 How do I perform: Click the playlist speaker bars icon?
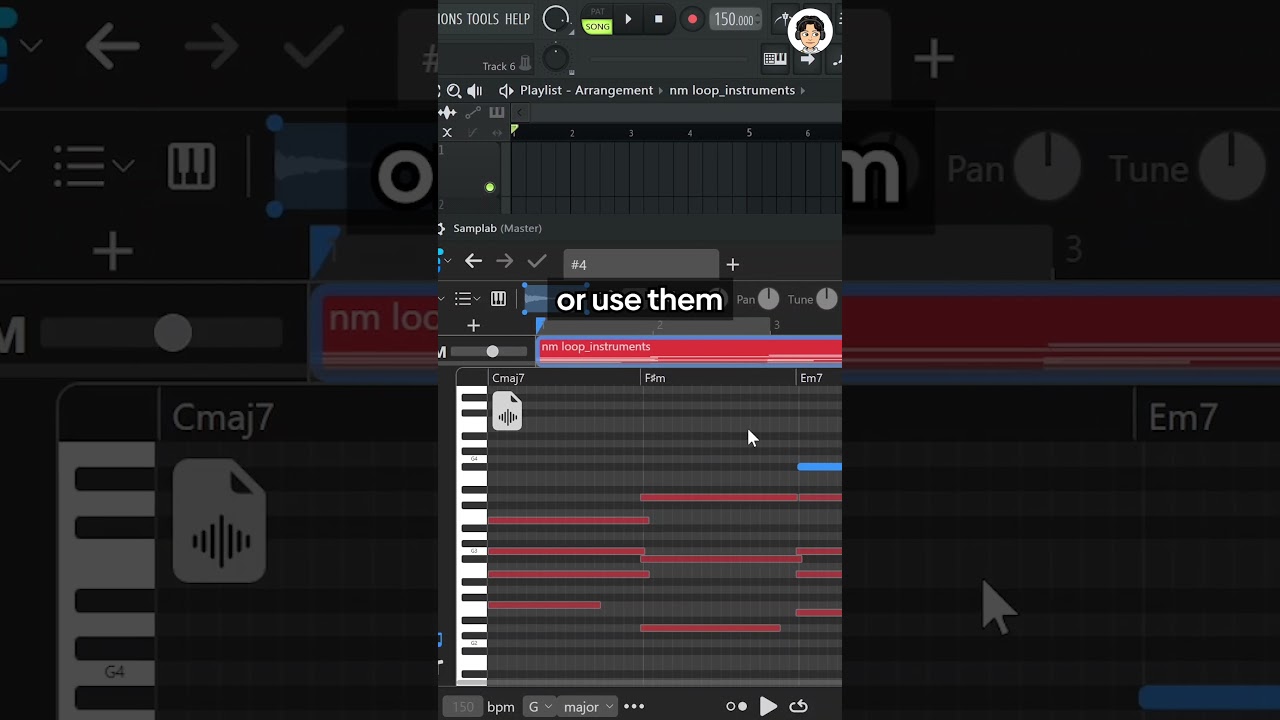point(475,90)
